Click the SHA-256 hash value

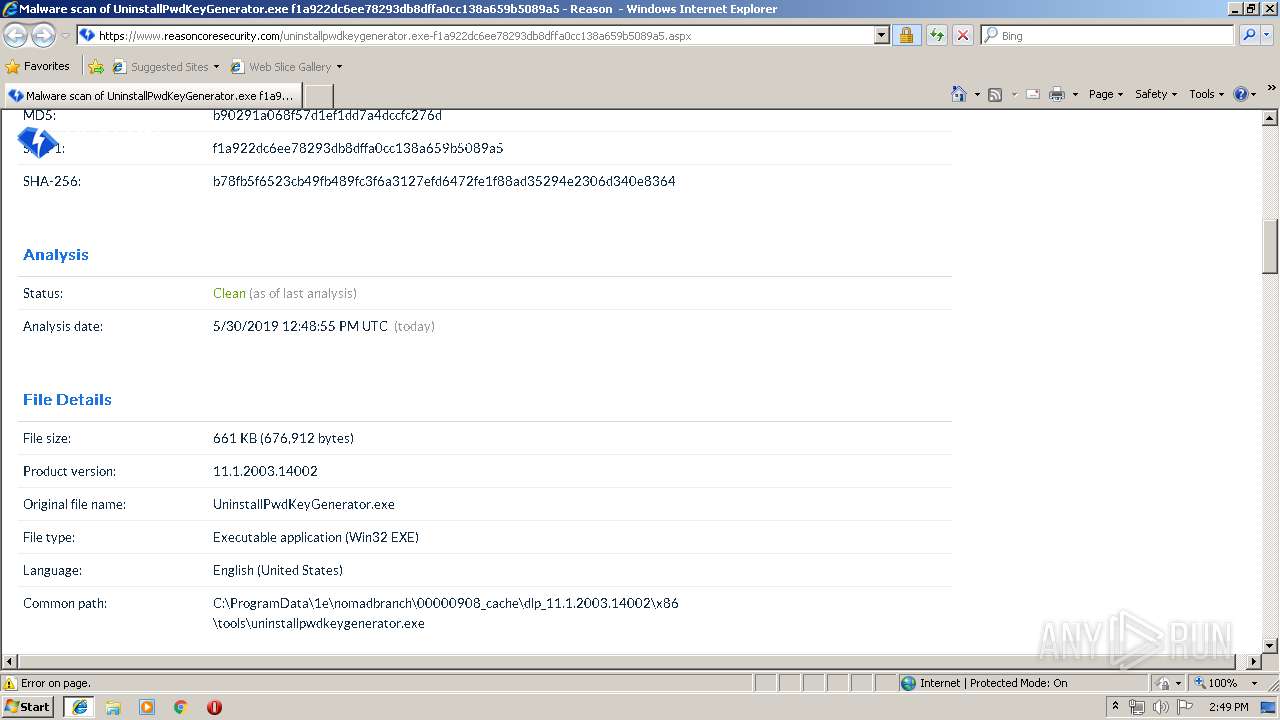coord(444,181)
